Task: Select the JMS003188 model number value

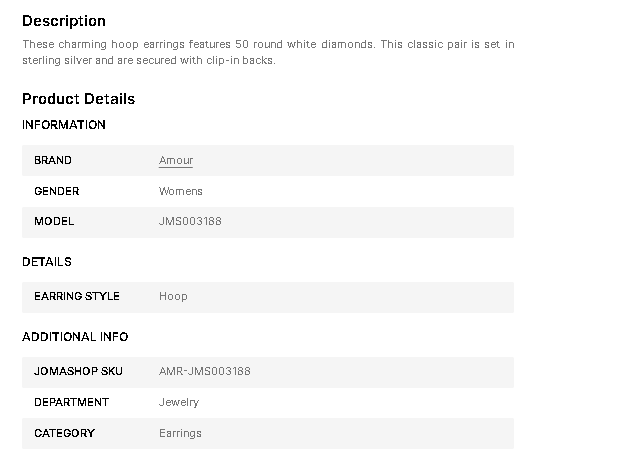Action: [190, 221]
